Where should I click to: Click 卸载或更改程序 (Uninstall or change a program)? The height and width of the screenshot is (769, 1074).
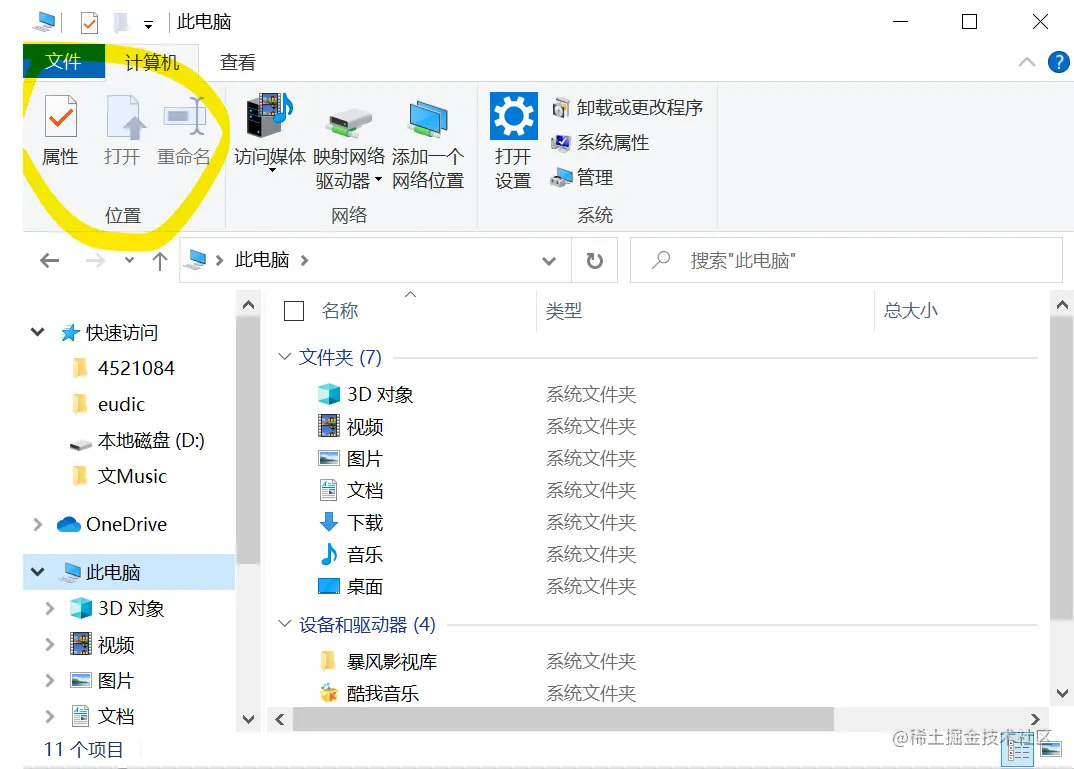pyautogui.click(x=626, y=108)
